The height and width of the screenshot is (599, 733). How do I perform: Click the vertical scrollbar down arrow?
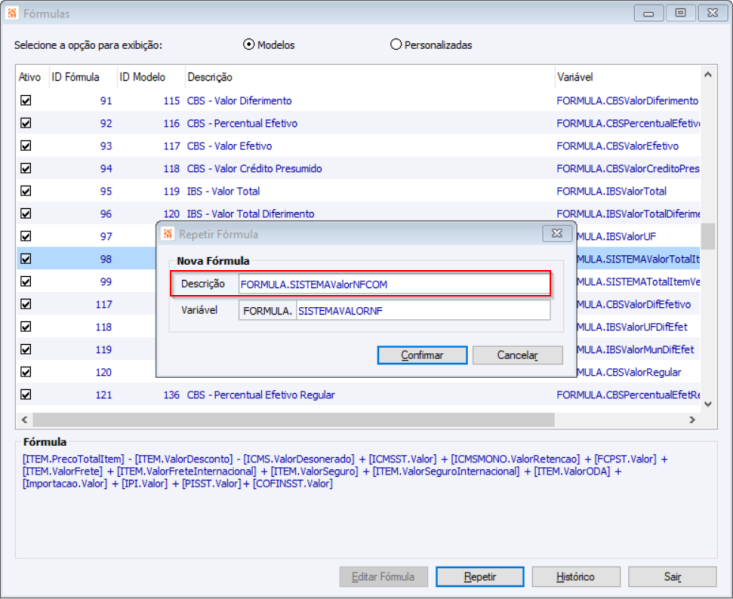pyautogui.click(x=708, y=404)
